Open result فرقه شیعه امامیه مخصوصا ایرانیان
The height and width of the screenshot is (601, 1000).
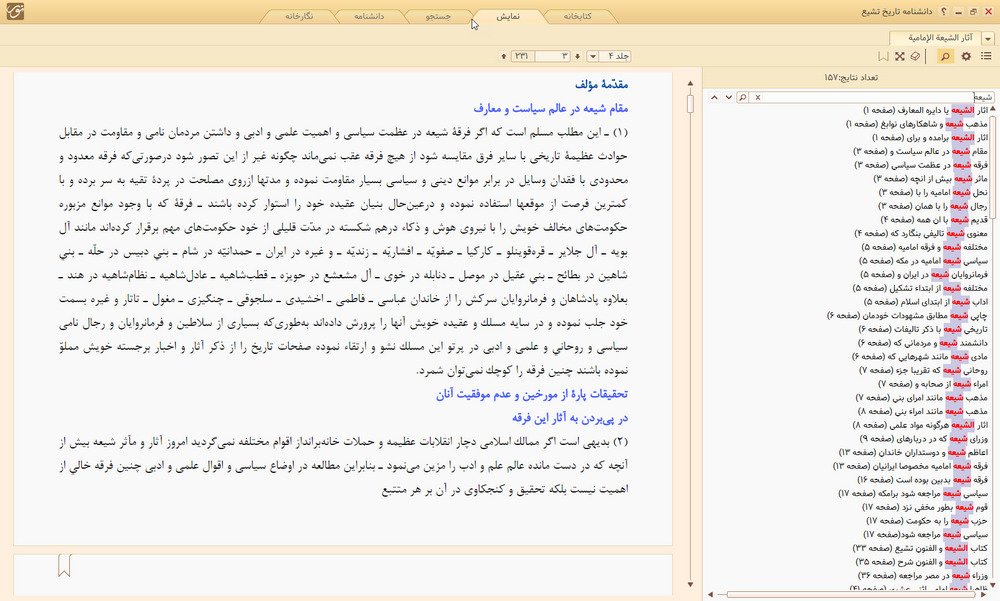pyautogui.click(x=910, y=466)
